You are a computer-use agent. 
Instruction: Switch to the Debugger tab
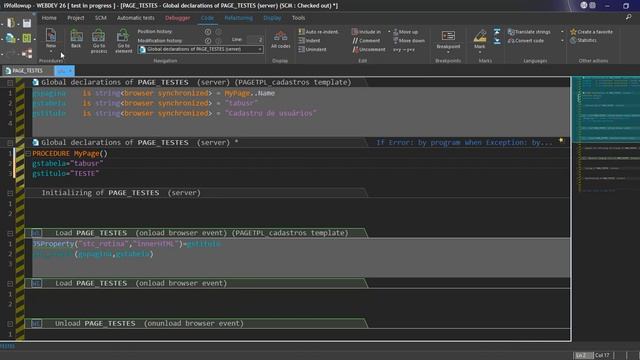click(178, 18)
